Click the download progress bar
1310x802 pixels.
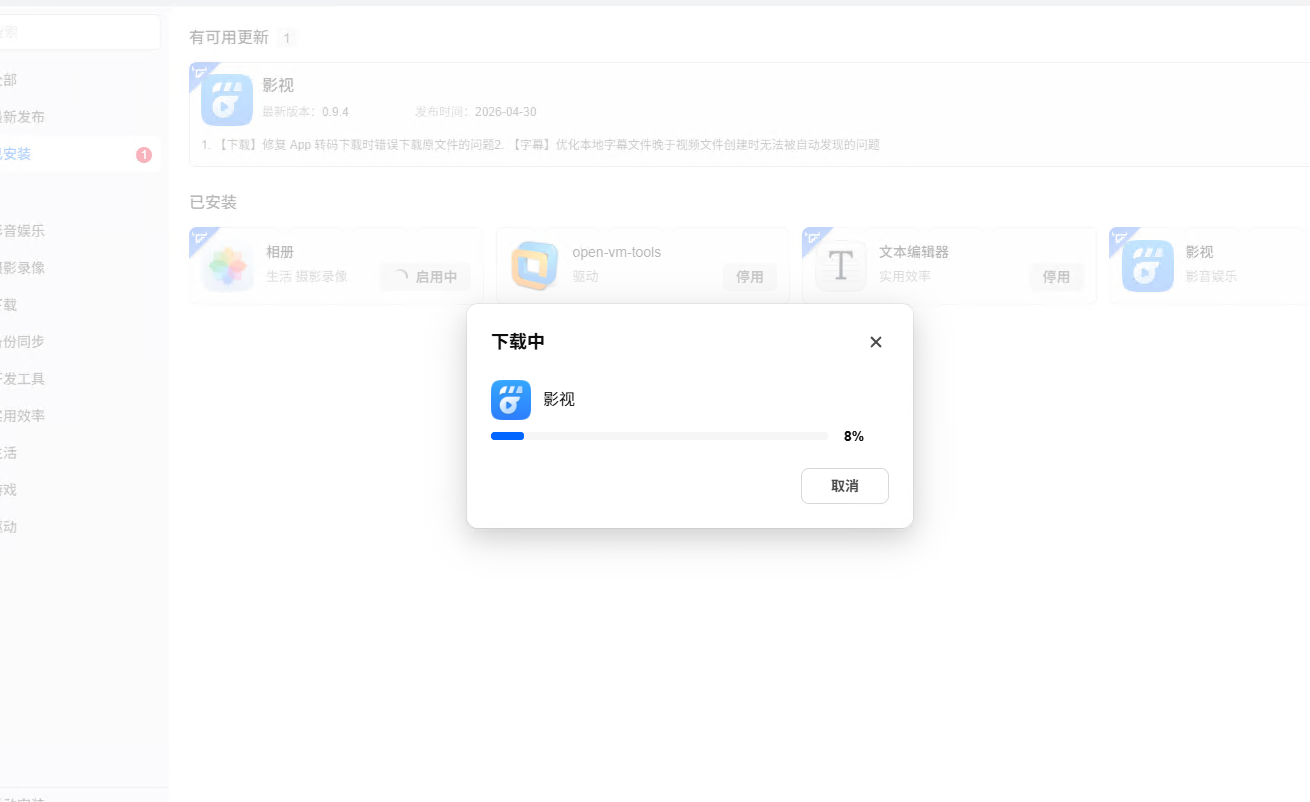pyautogui.click(x=659, y=436)
